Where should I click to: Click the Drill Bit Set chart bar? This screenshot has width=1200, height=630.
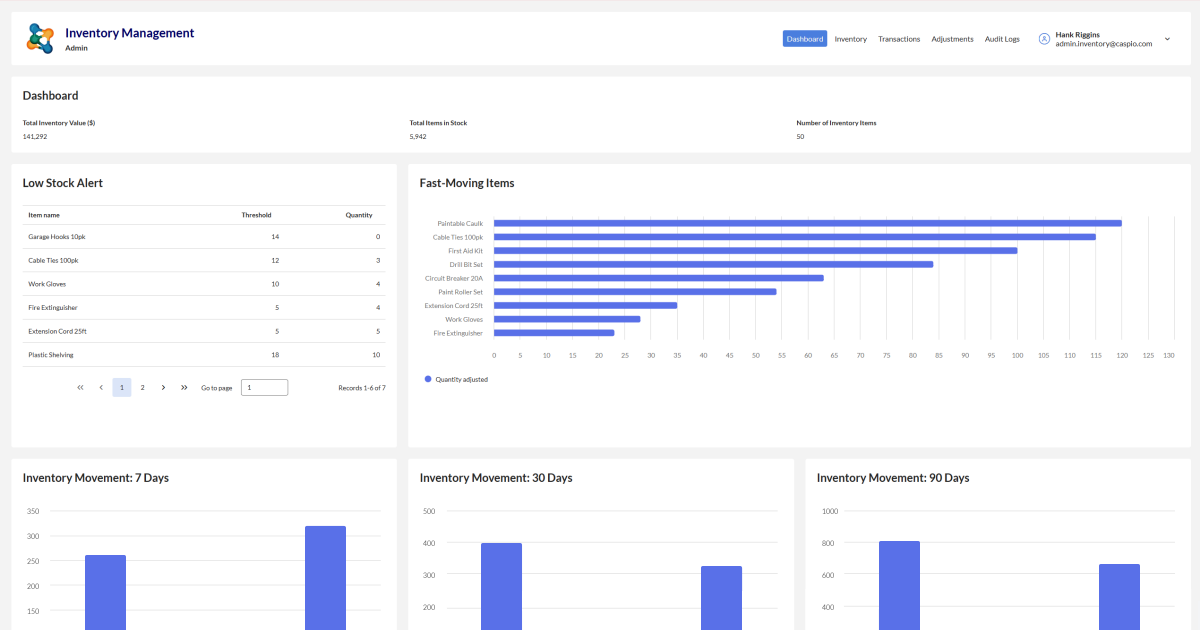(x=714, y=264)
